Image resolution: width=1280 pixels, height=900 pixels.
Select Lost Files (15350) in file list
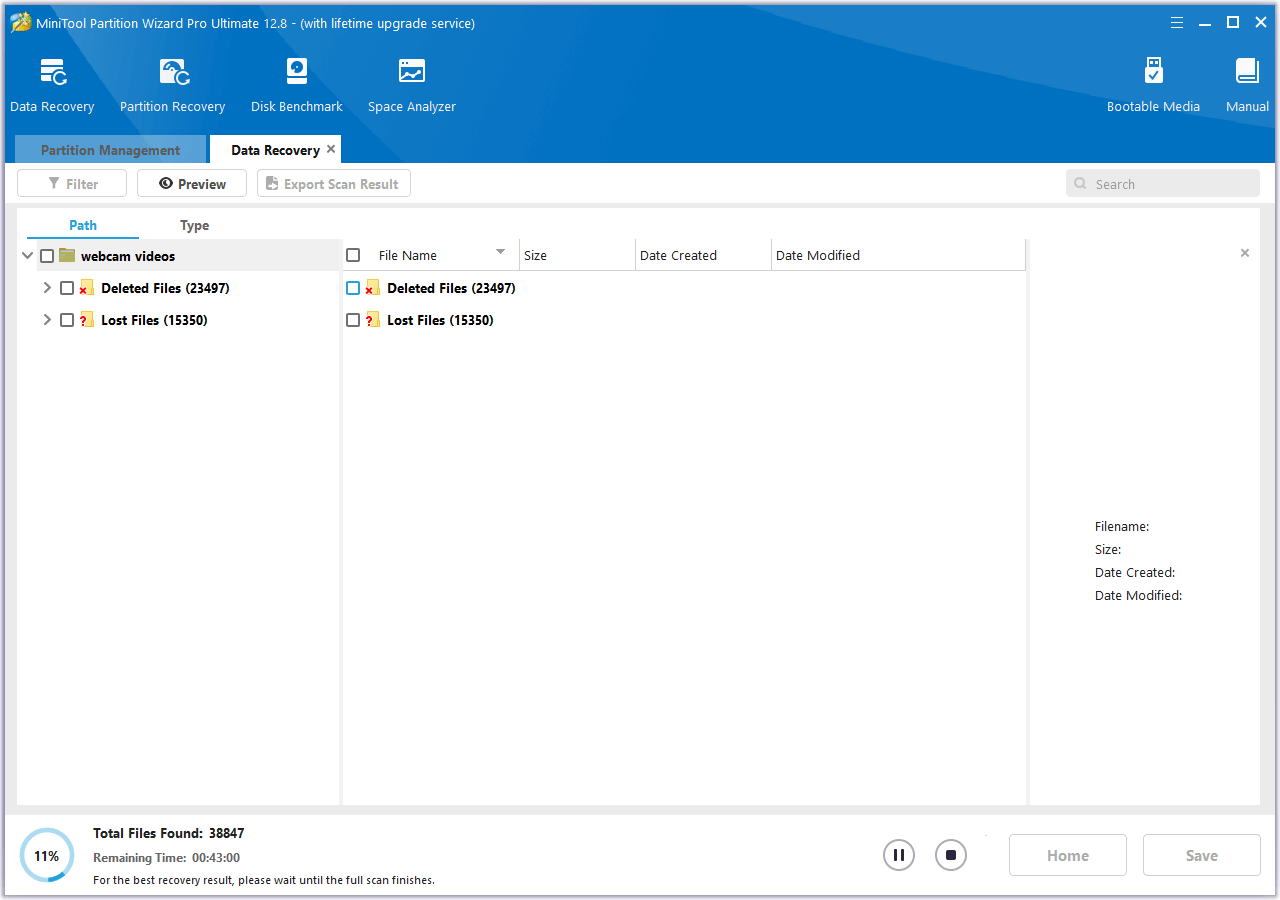coord(440,320)
